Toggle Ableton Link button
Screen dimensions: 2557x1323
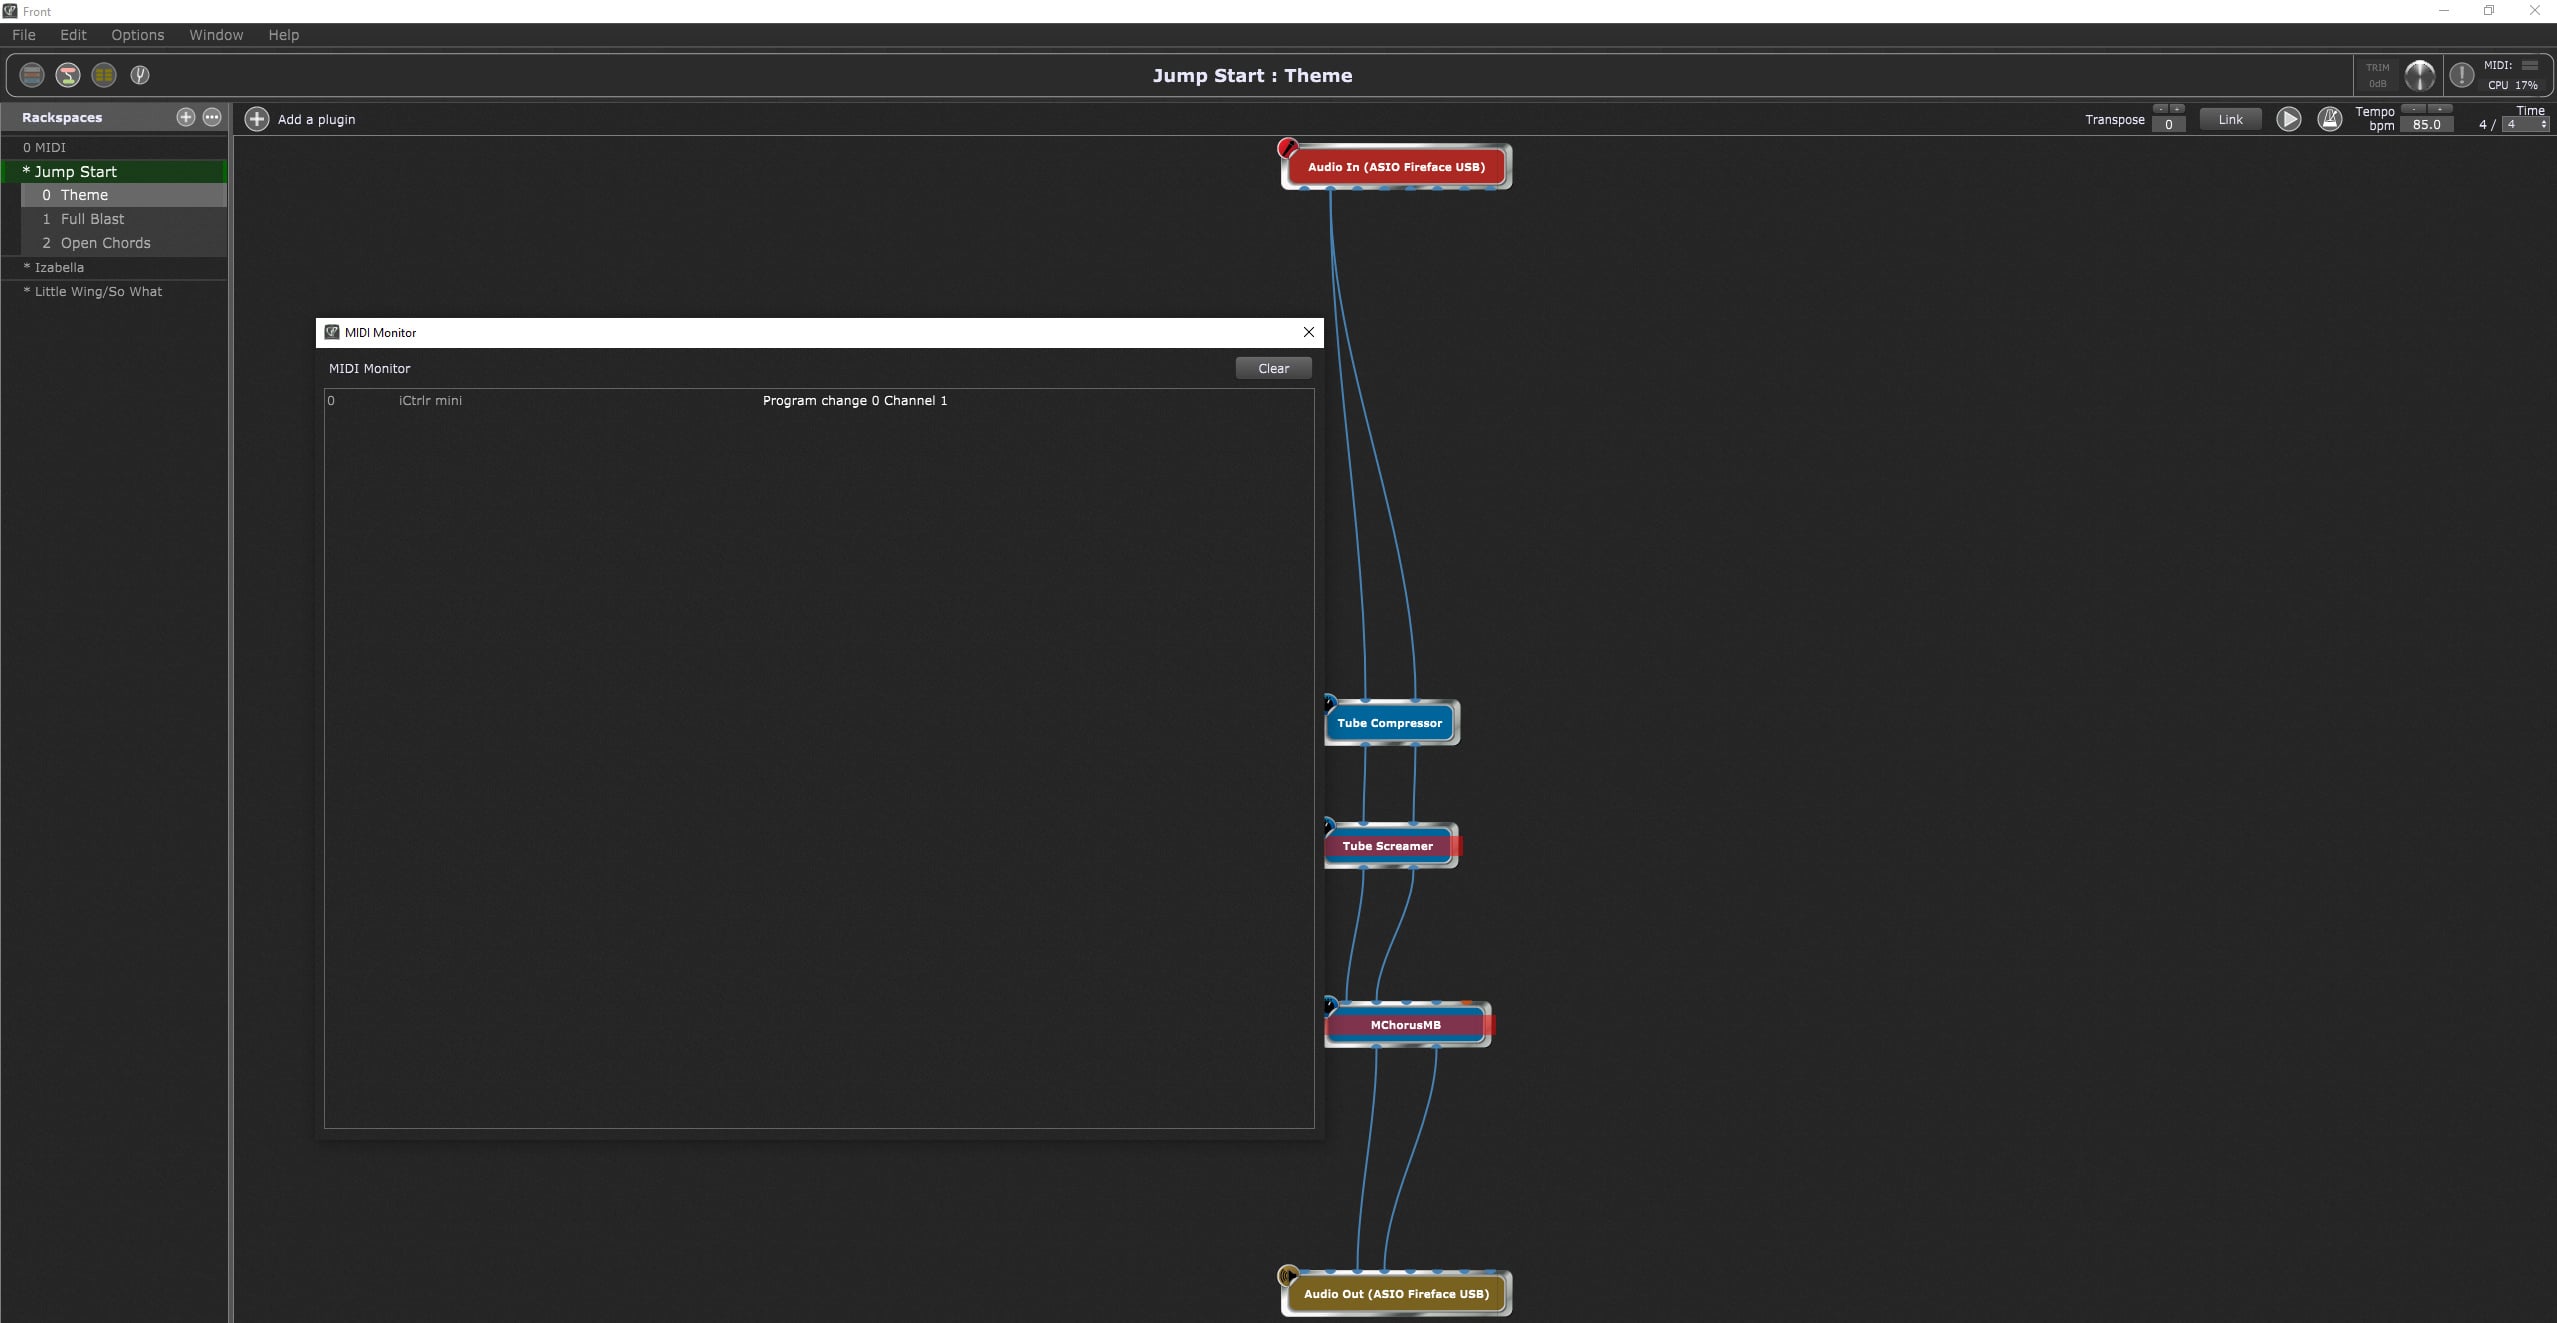2230,119
